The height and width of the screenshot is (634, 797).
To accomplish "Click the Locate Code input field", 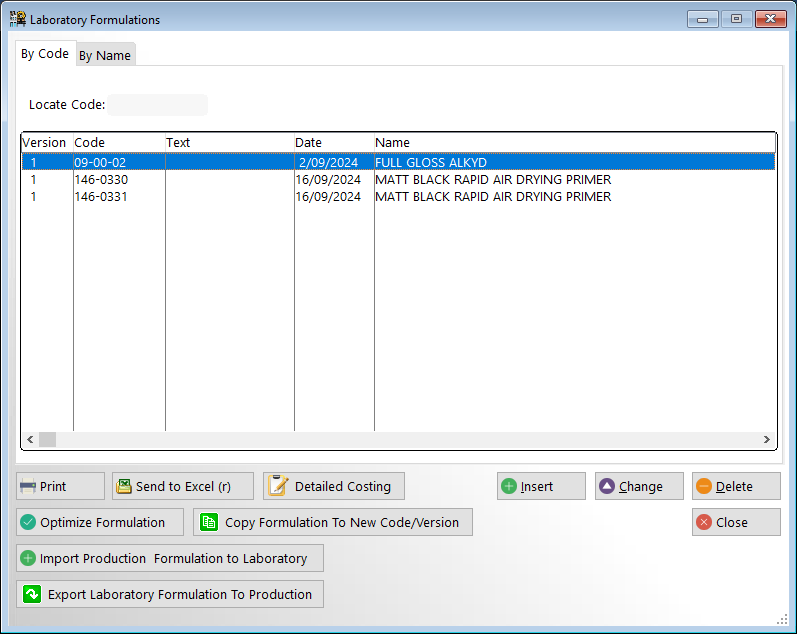I will [x=158, y=105].
